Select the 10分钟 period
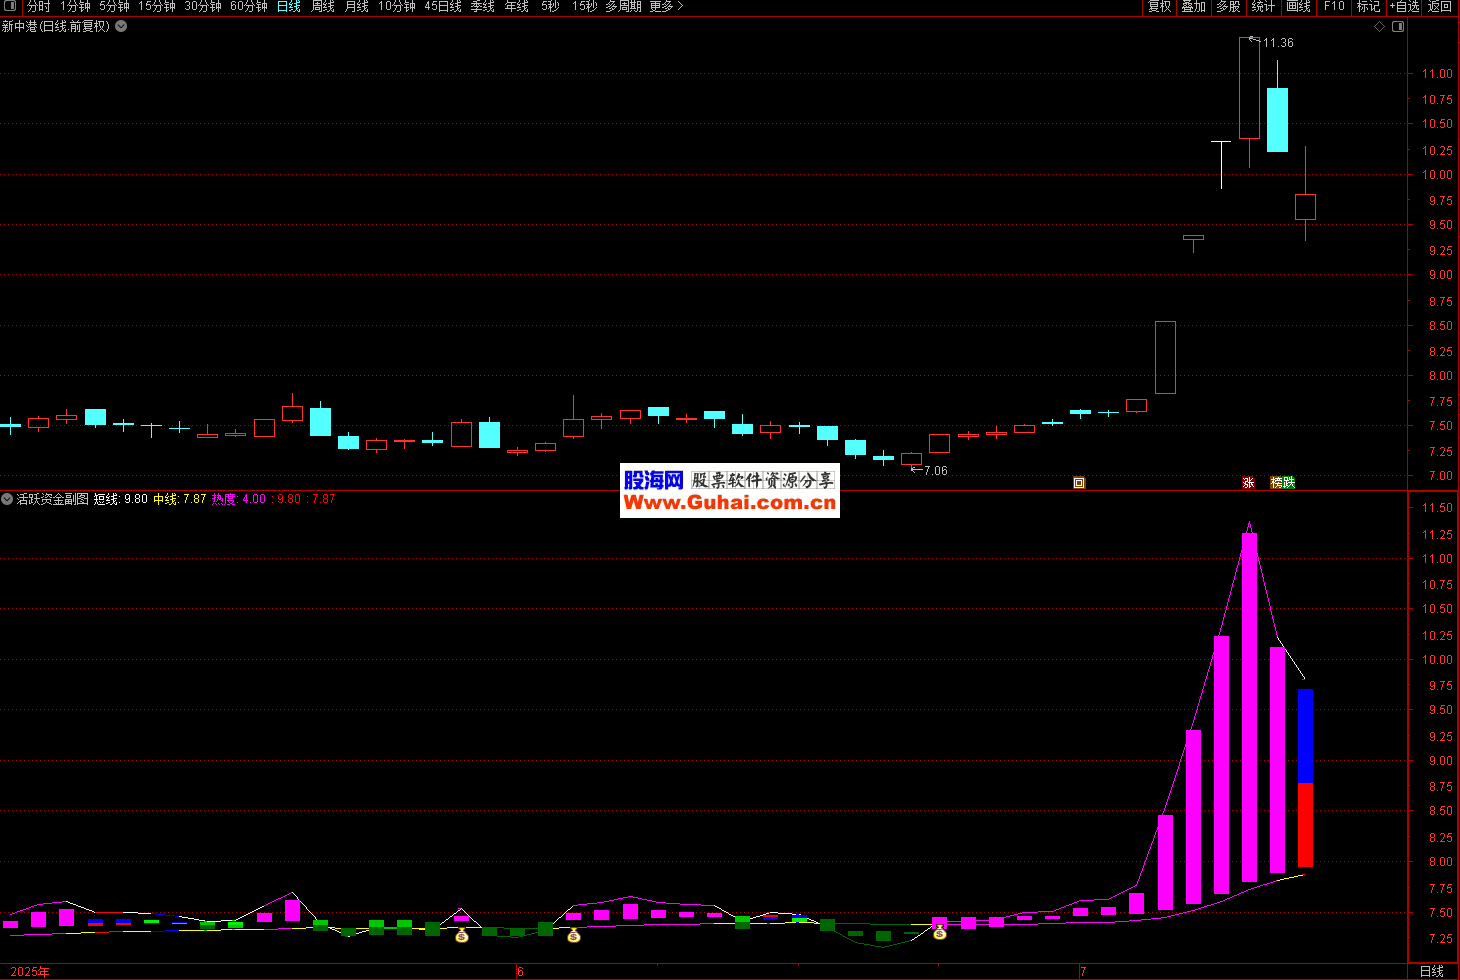 [x=397, y=7]
